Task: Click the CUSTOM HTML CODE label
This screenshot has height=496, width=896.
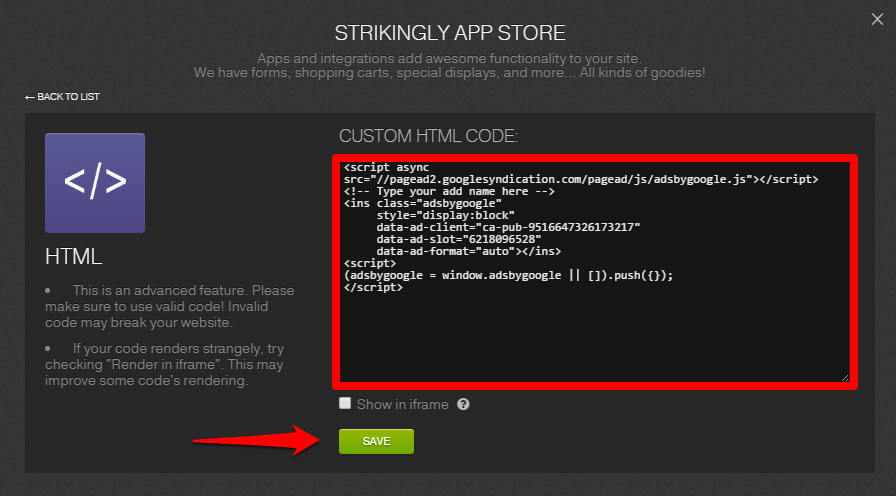Action: pyautogui.click(x=429, y=136)
